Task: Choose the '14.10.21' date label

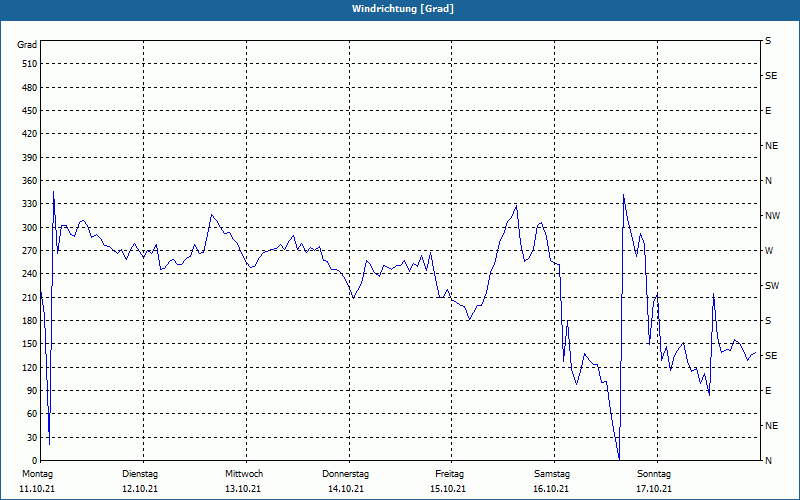Action: tap(346, 489)
